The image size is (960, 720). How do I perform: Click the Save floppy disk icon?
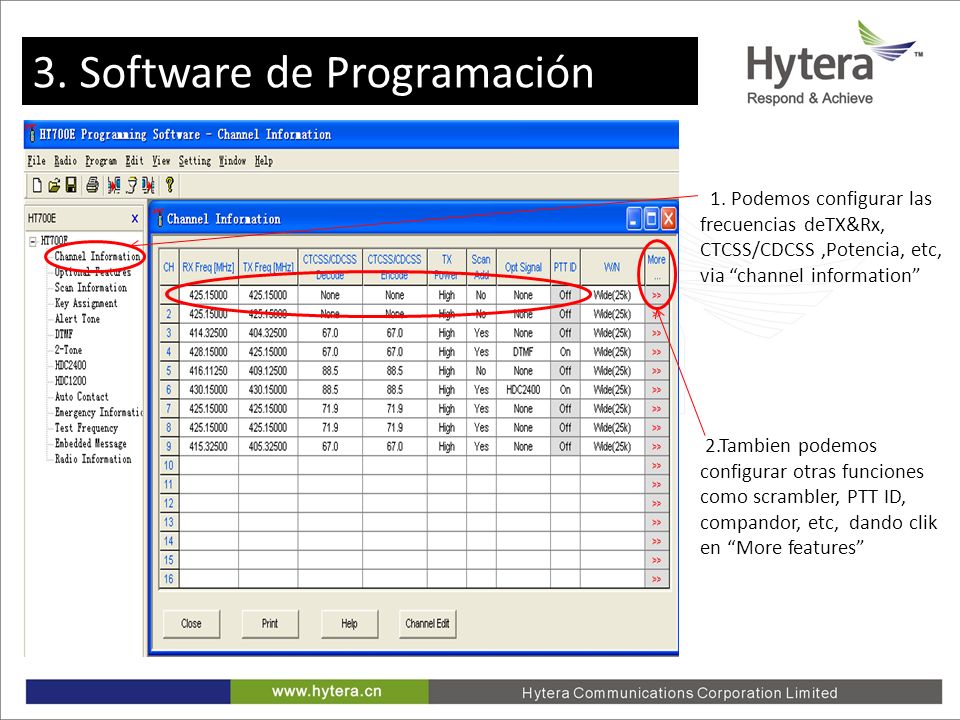pos(71,185)
